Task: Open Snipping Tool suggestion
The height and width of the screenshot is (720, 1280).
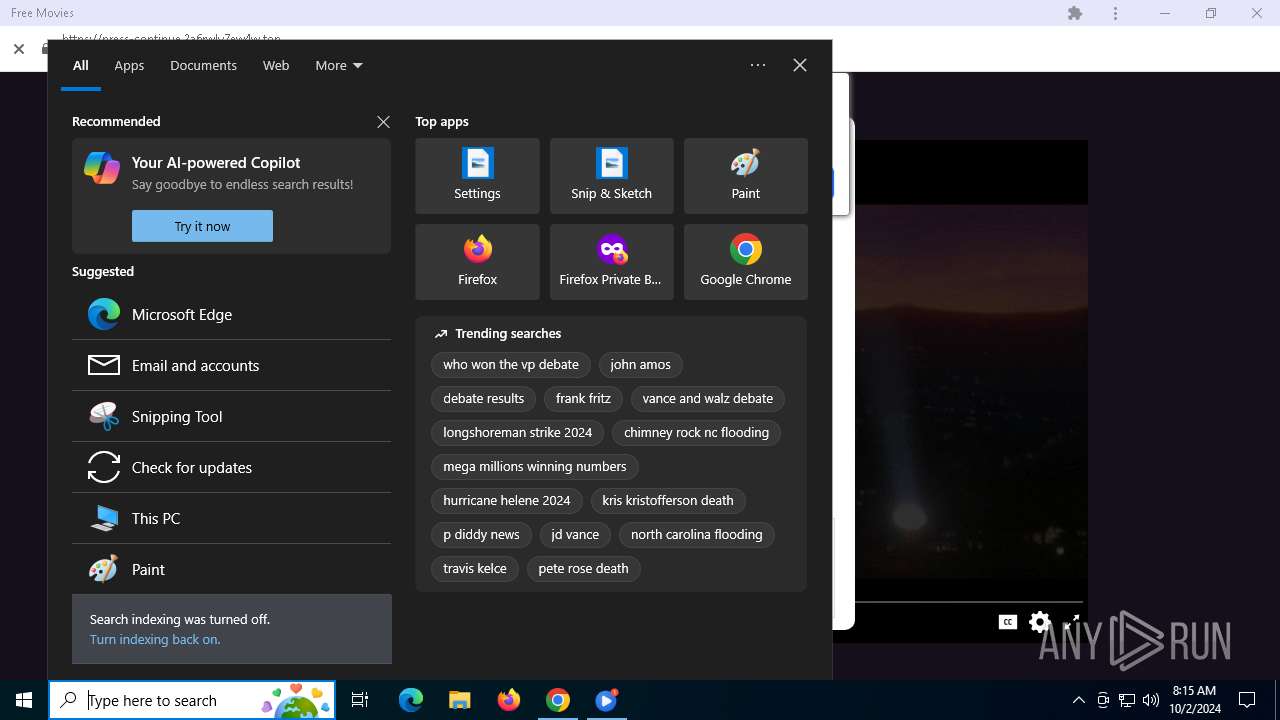Action: [x=231, y=416]
